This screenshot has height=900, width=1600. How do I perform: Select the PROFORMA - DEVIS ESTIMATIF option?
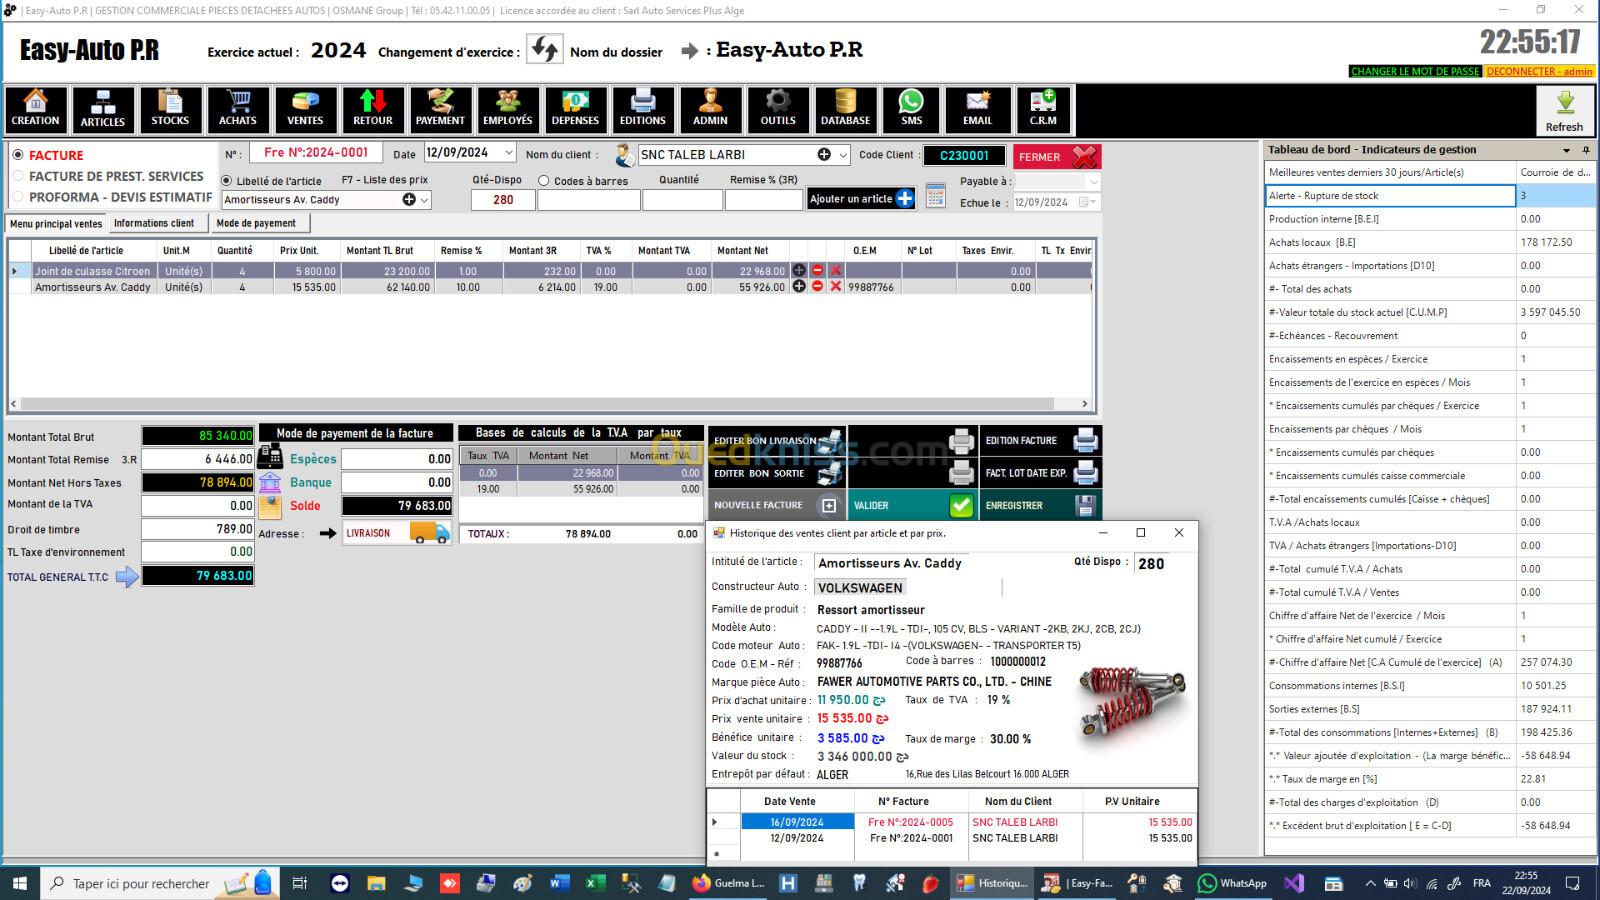[x=18, y=197]
